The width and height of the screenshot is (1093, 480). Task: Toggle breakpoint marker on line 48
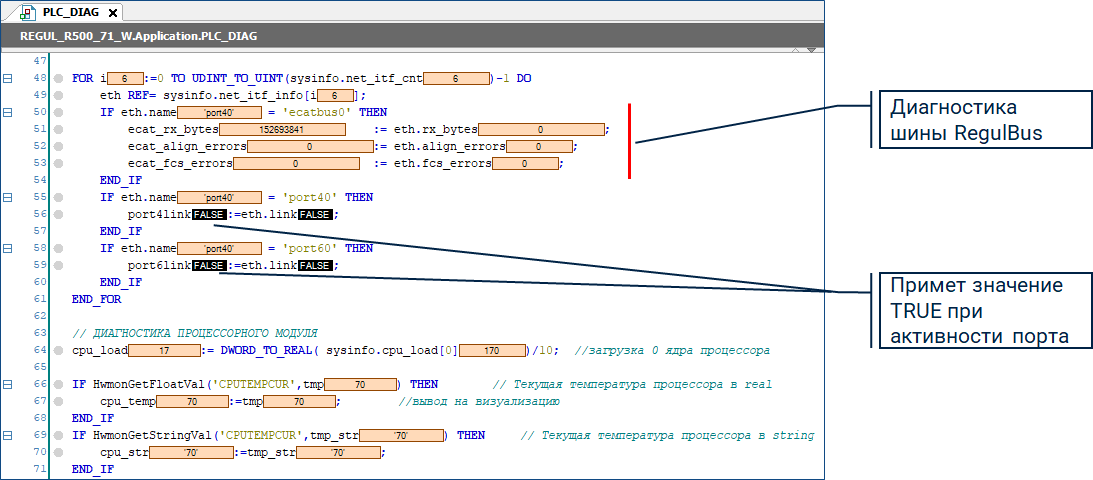pyautogui.click(x=59, y=78)
